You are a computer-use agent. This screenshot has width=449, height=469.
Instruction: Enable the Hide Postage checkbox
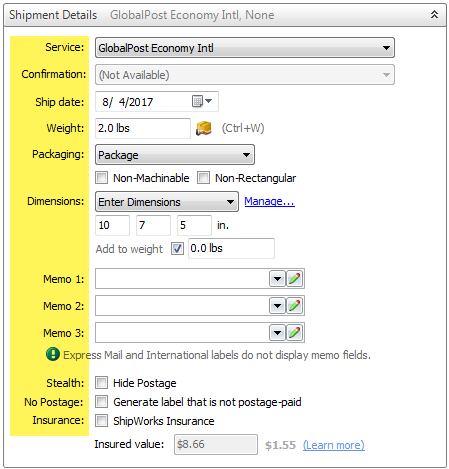coord(102,383)
